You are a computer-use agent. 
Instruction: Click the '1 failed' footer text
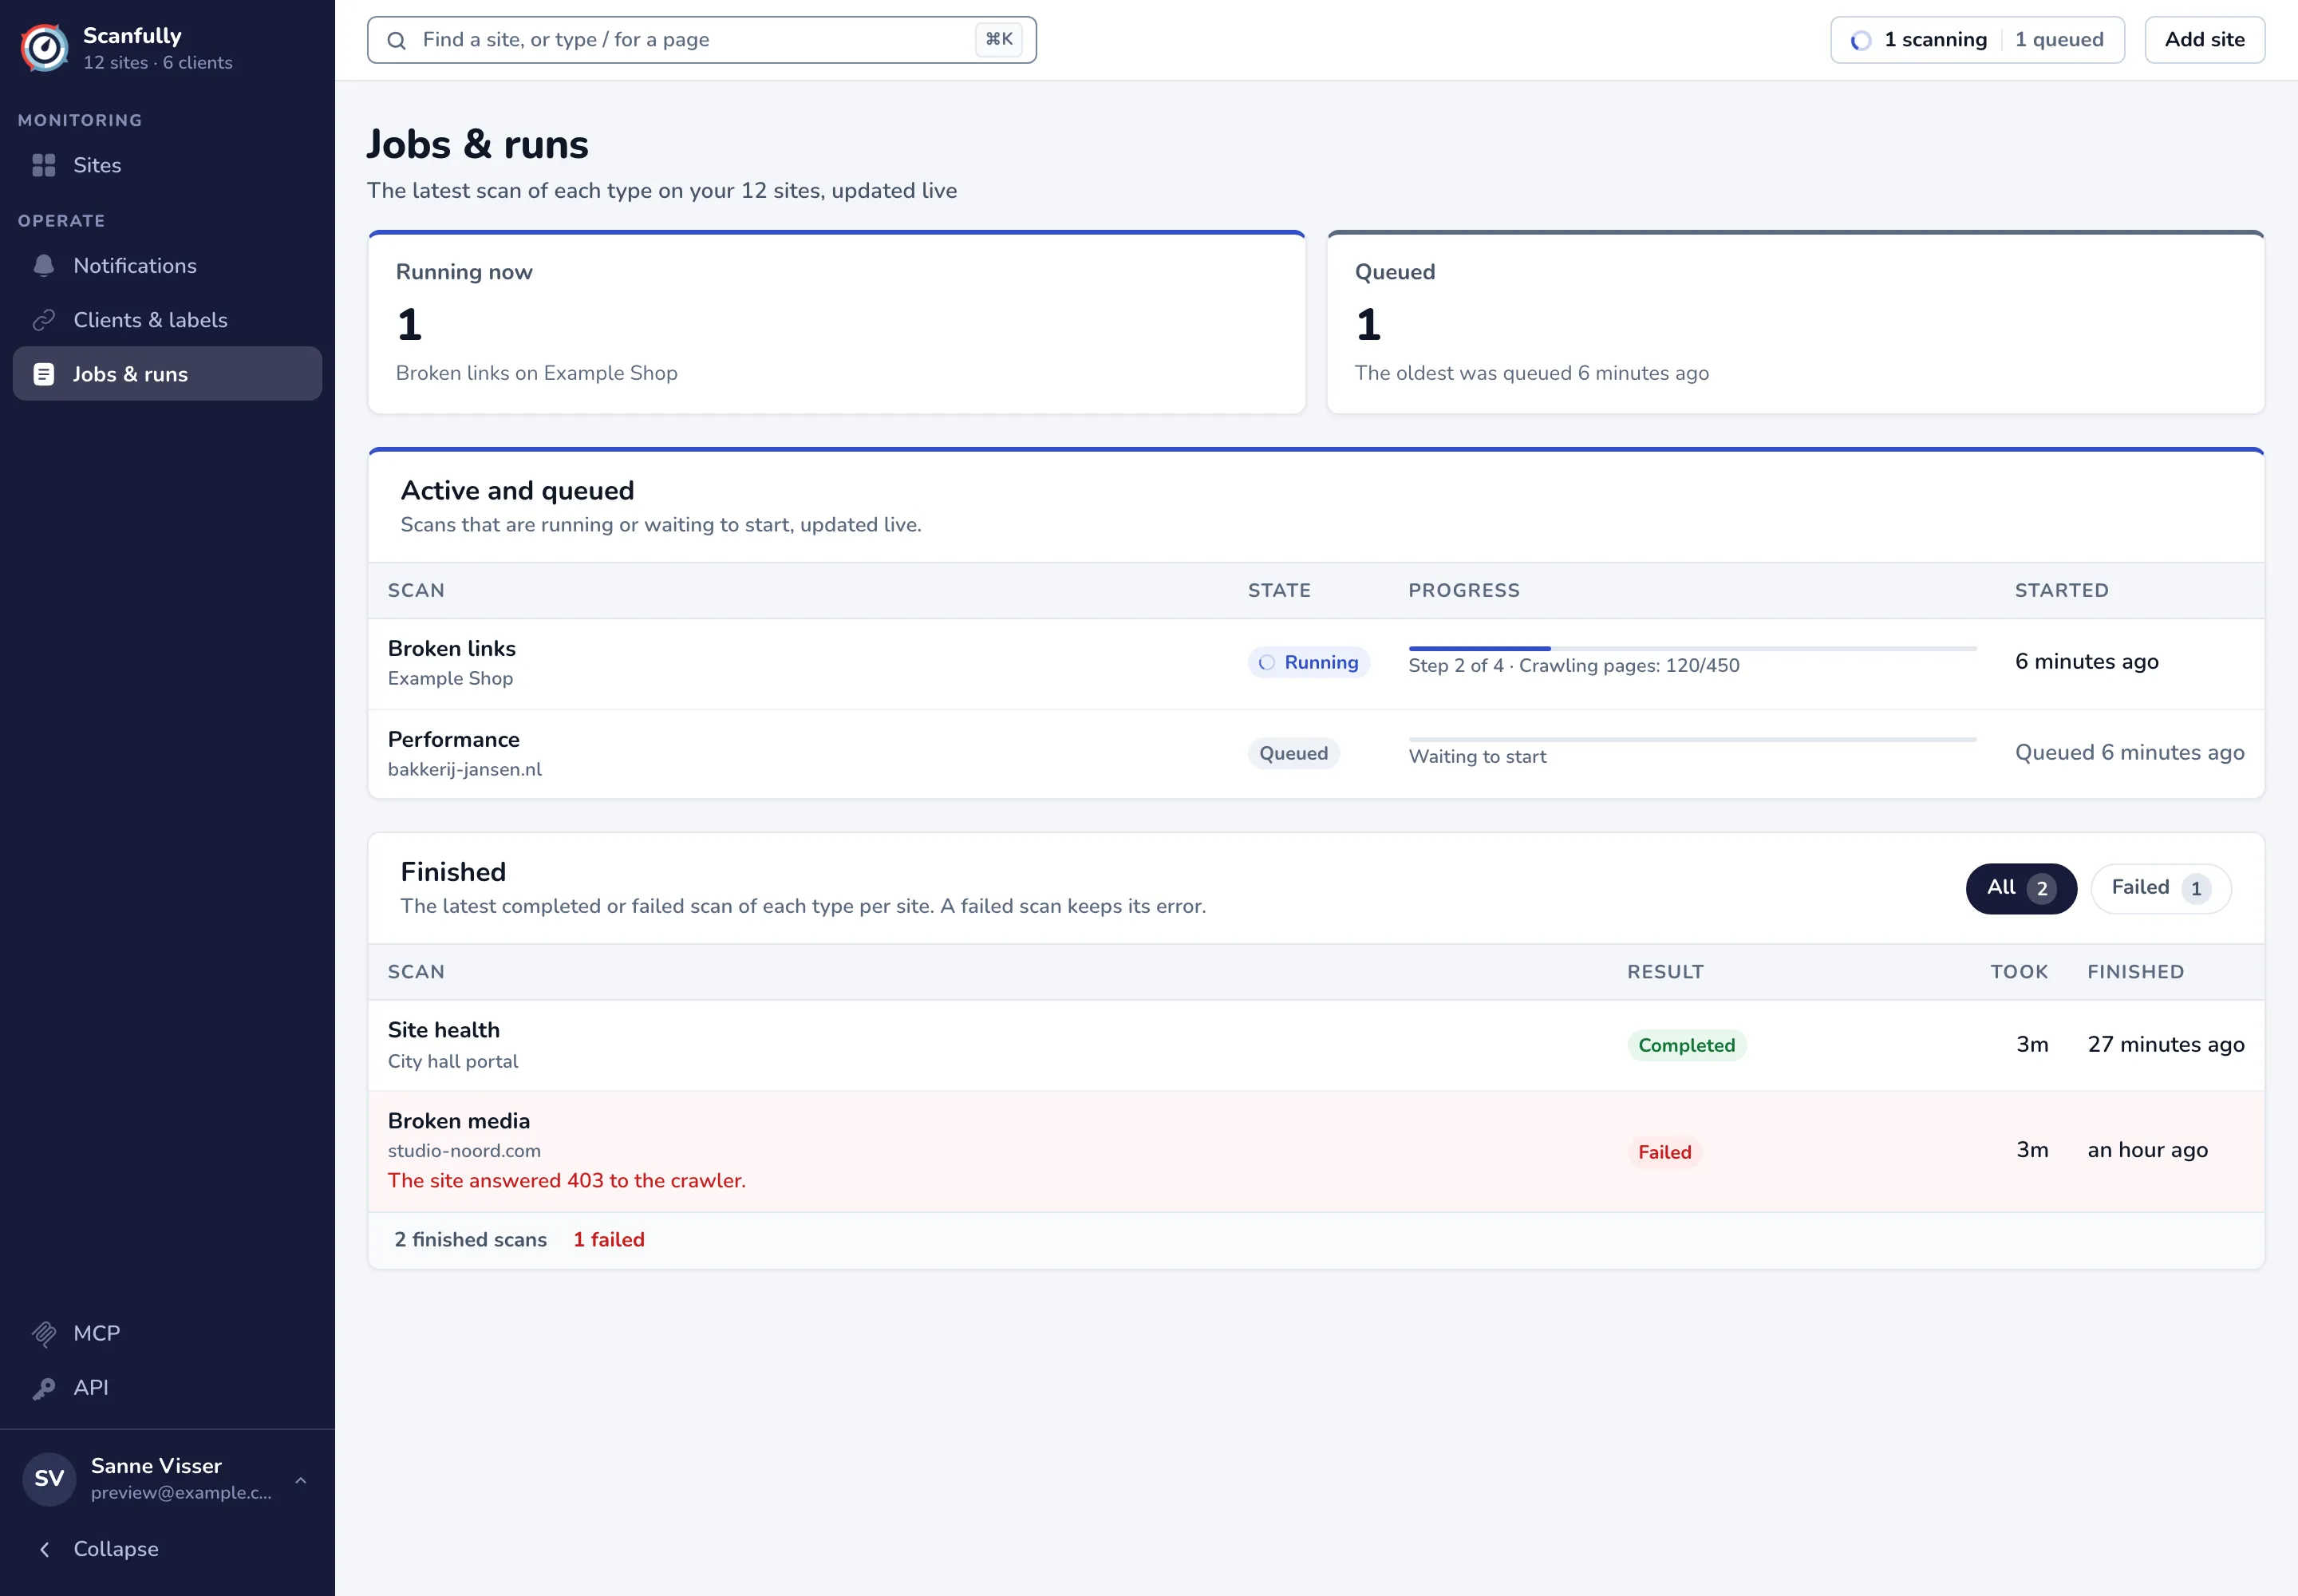tap(609, 1240)
